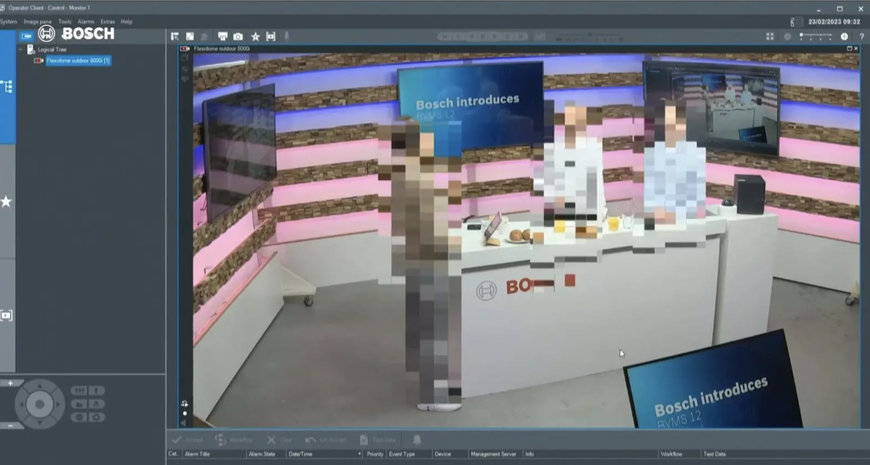870x465 pixels.
Task: Adjust the image pane pattern slider
Action: coord(816,36)
